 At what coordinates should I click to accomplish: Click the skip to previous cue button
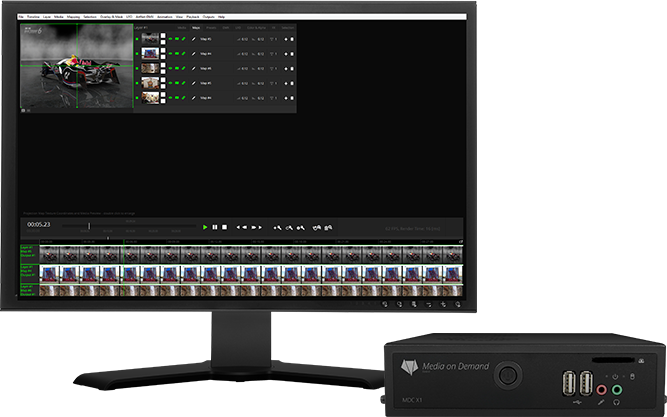(x=240, y=227)
